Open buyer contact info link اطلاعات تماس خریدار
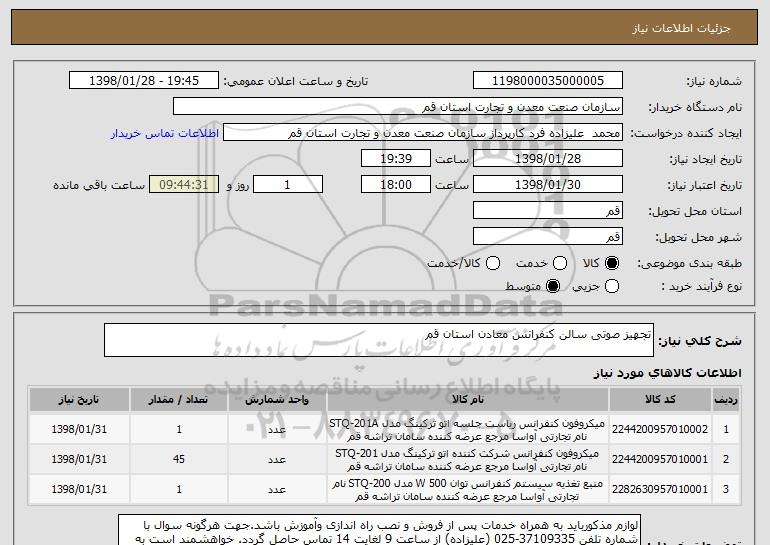The width and height of the screenshot is (770, 545). coord(165,133)
